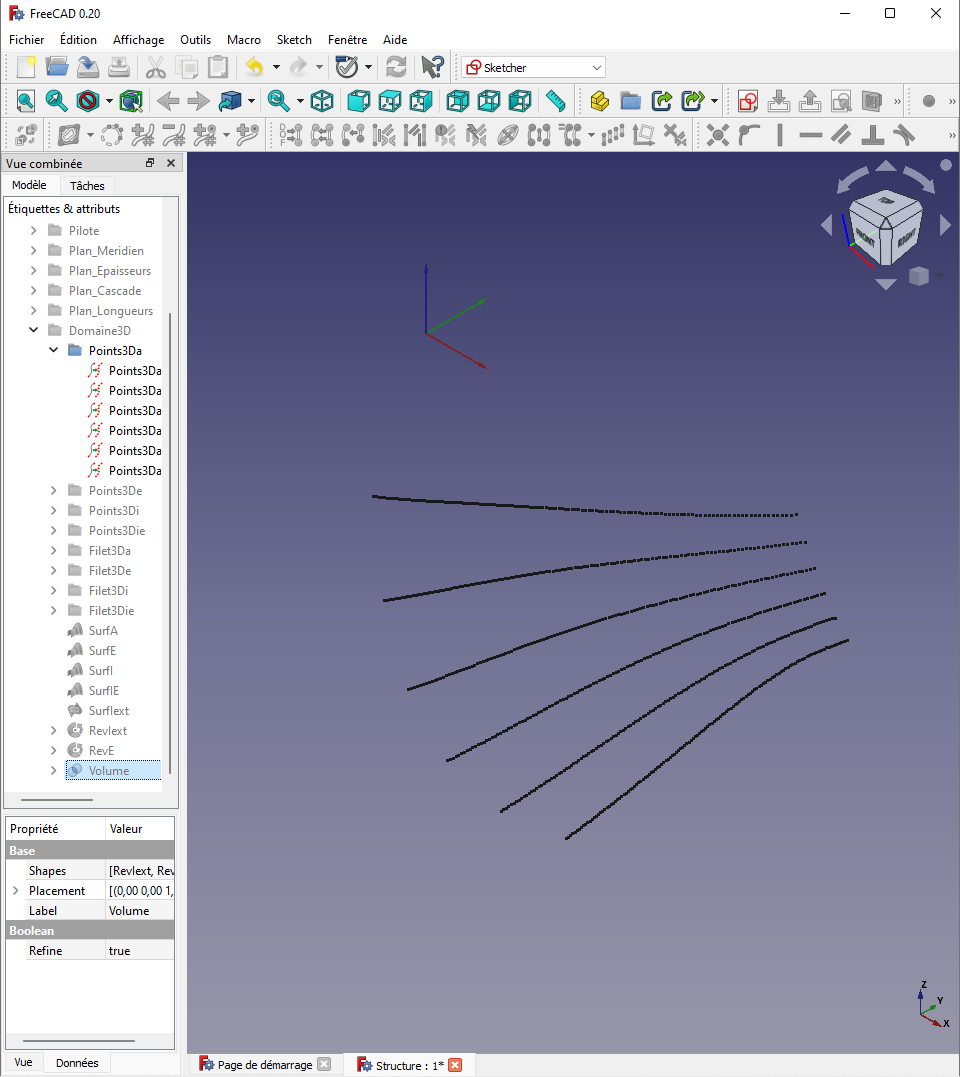Screen dimensions: 960x1077
Task: Expand the Filet3Da tree folder
Action: point(54,551)
